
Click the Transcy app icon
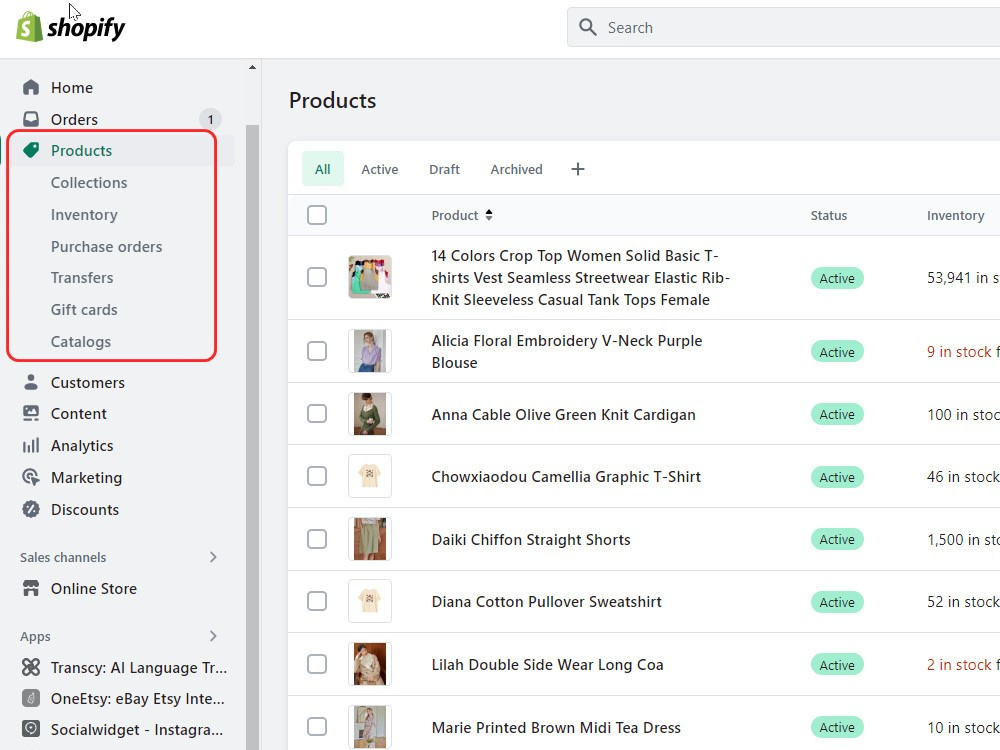click(31, 667)
